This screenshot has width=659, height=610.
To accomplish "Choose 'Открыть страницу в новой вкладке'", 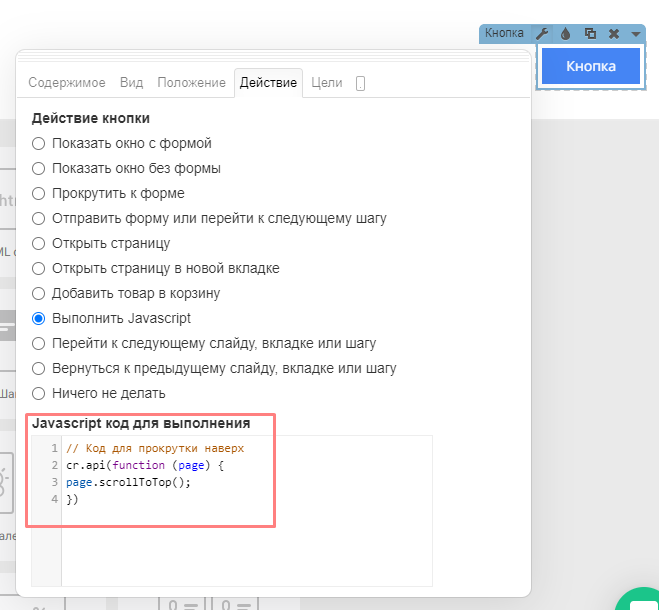I will tap(39, 268).
